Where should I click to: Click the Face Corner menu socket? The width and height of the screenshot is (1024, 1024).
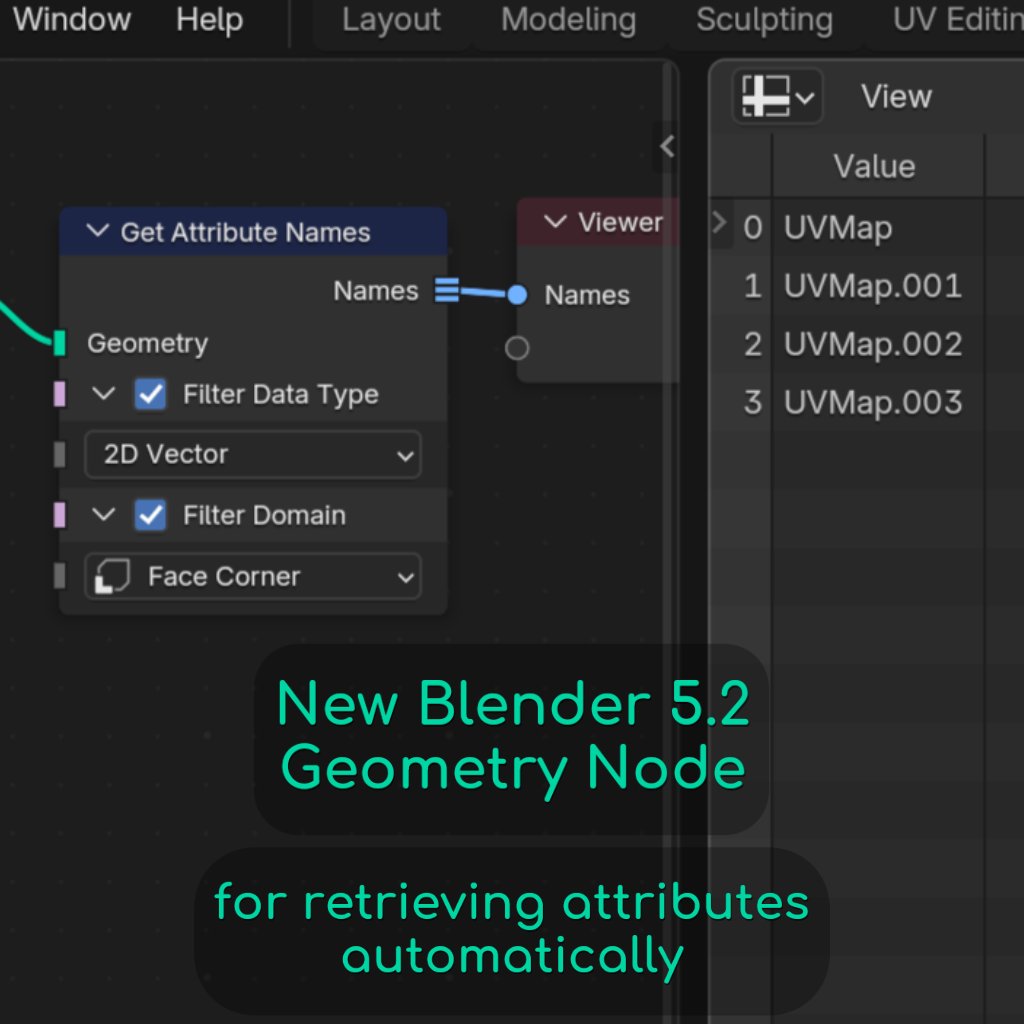click(59, 576)
